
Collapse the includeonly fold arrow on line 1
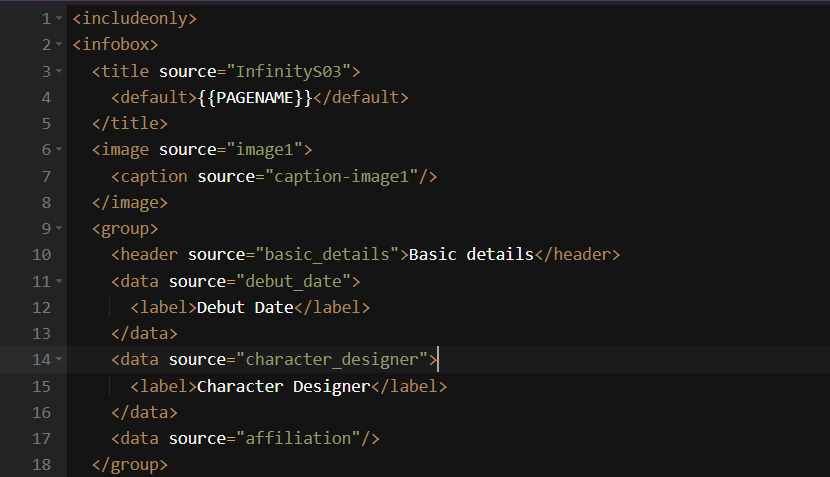click(59, 18)
